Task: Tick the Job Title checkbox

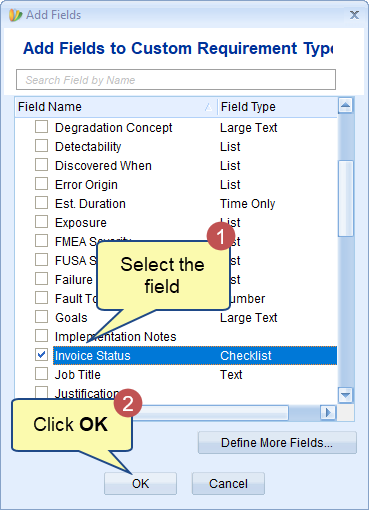Action: click(x=41, y=374)
